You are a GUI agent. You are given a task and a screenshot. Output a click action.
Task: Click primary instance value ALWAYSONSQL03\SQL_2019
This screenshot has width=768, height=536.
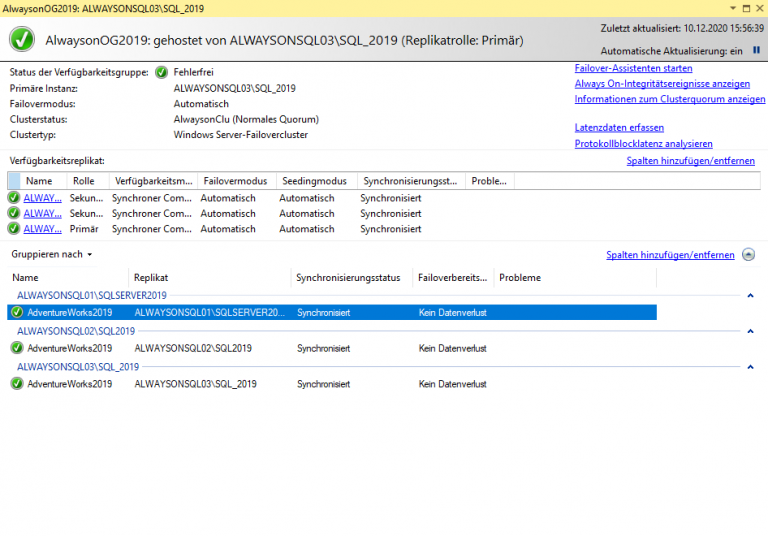point(235,88)
